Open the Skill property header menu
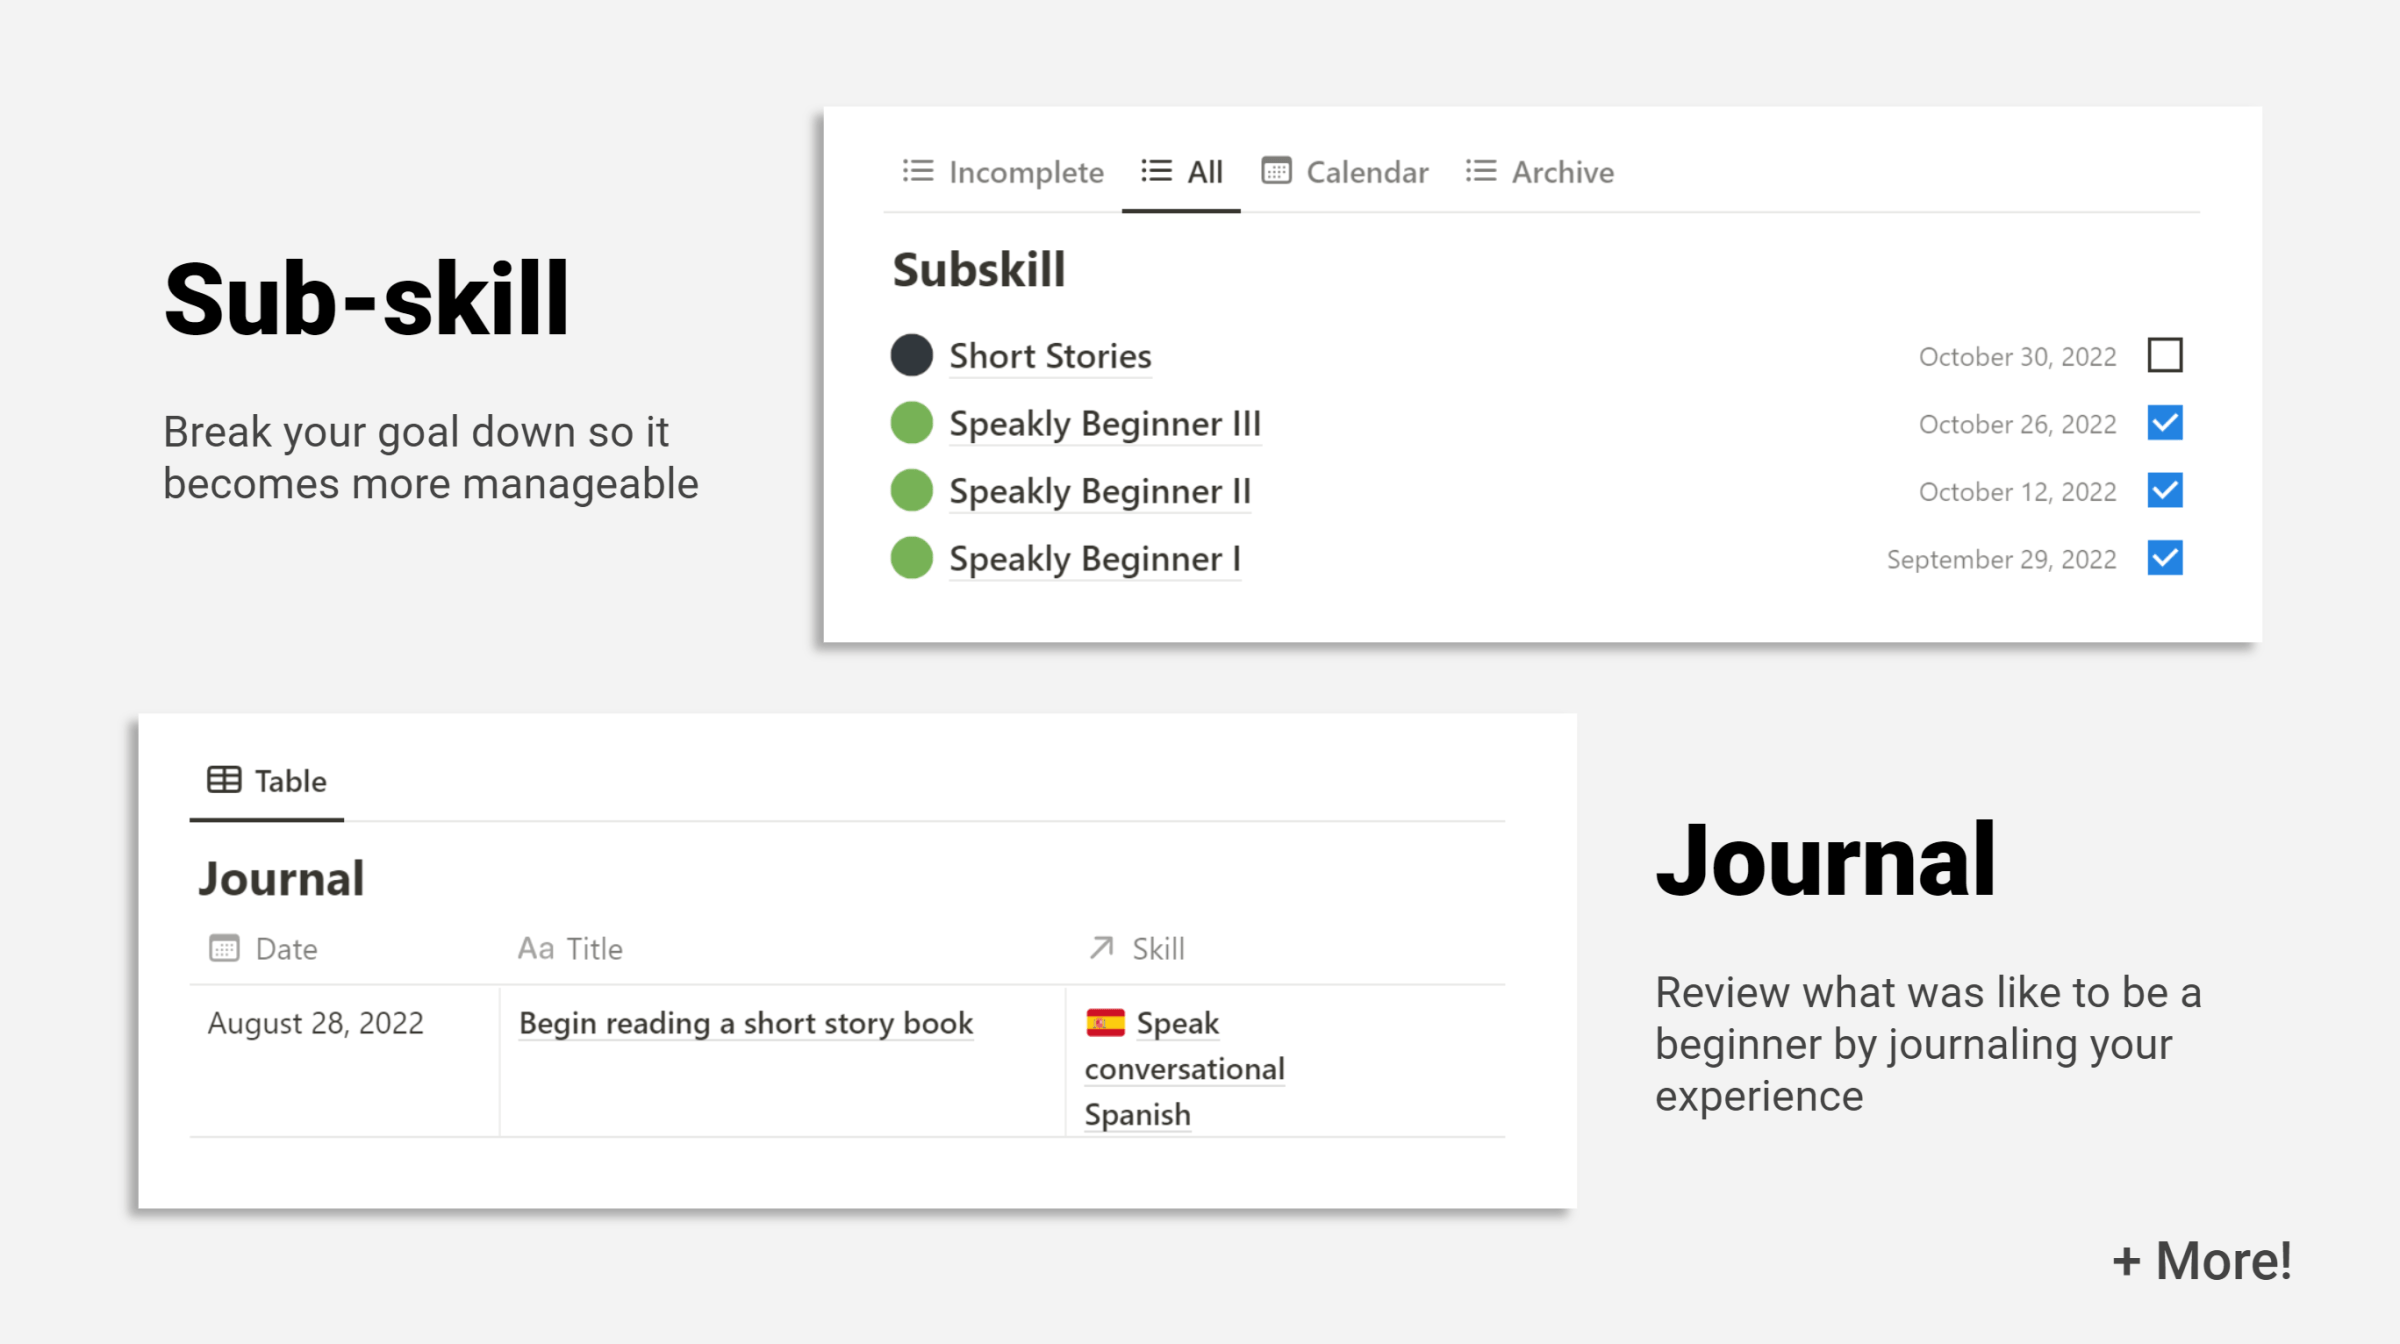2400x1344 pixels. (x=1158, y=947)
